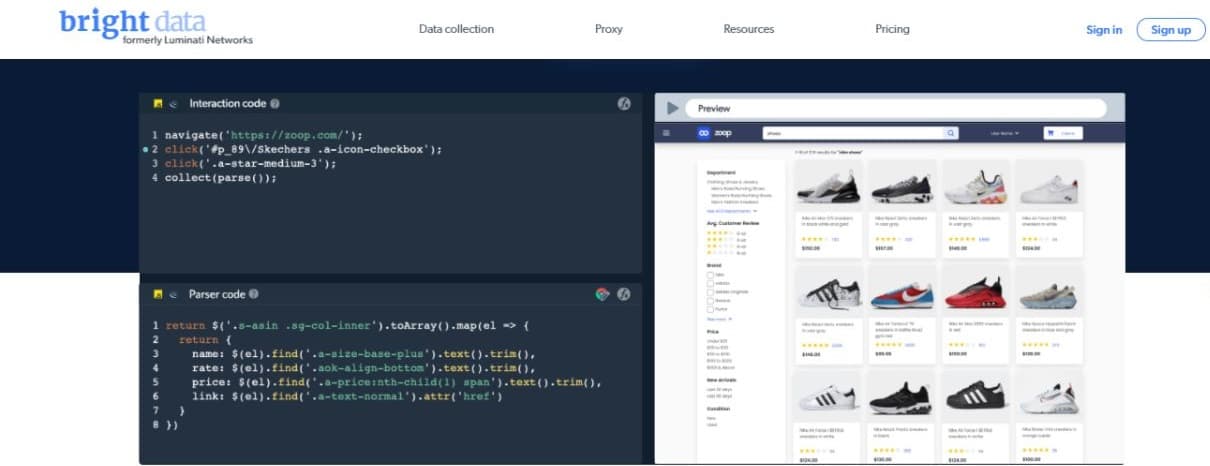
Task: Open the Proxy menu
Action: [x=608, y=29]
